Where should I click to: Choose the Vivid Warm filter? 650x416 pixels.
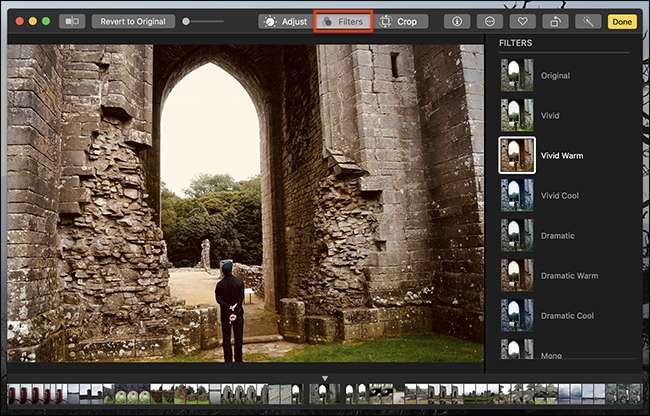click(517, 156)
